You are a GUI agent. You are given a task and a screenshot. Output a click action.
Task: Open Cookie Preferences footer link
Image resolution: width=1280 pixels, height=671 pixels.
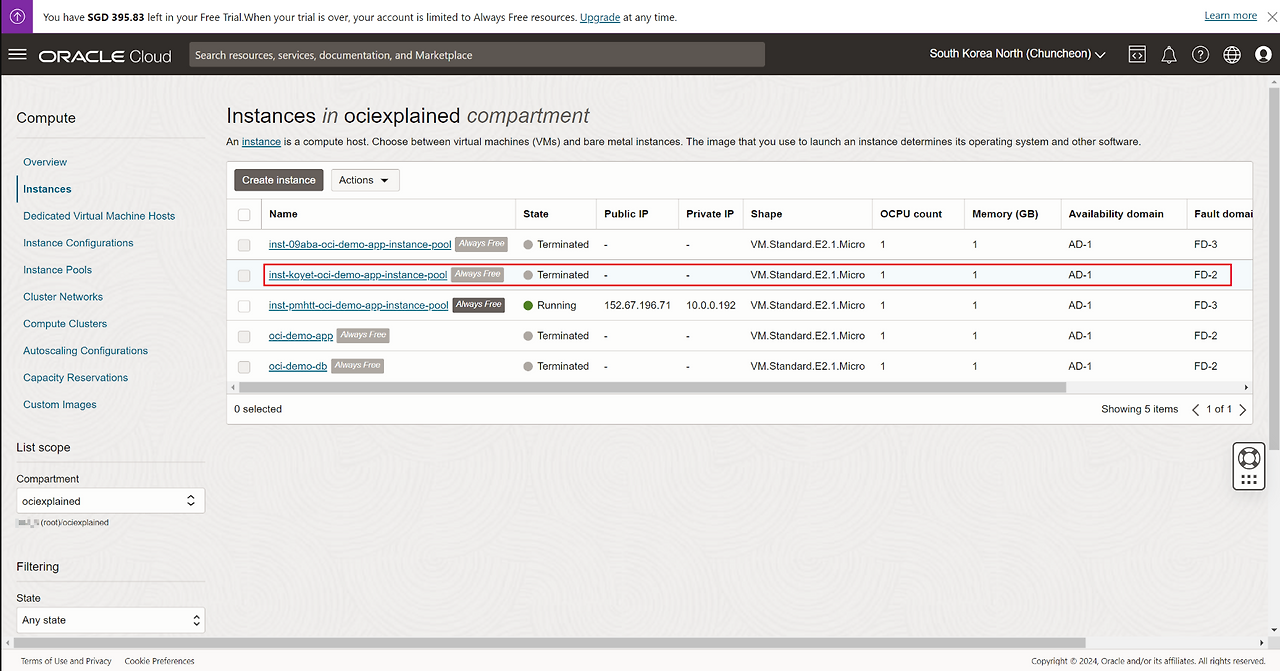click(x=159, y=661)
